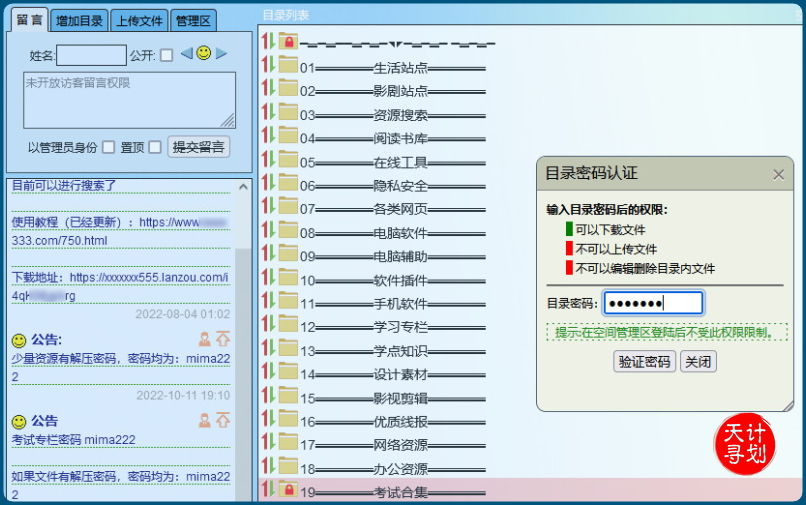
Task: Open locked folder at top of list
Action: 288,42
